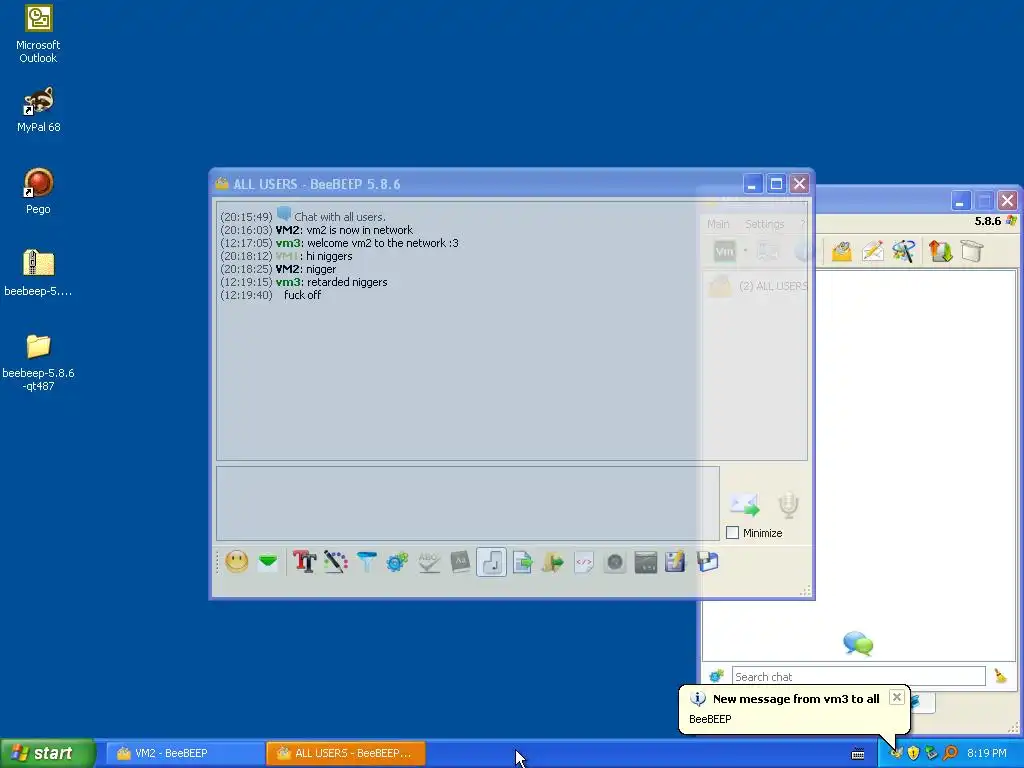Viewport: 1024px width, 768px height.
Task: Click the send file document icon
Action: pos(522,562)
